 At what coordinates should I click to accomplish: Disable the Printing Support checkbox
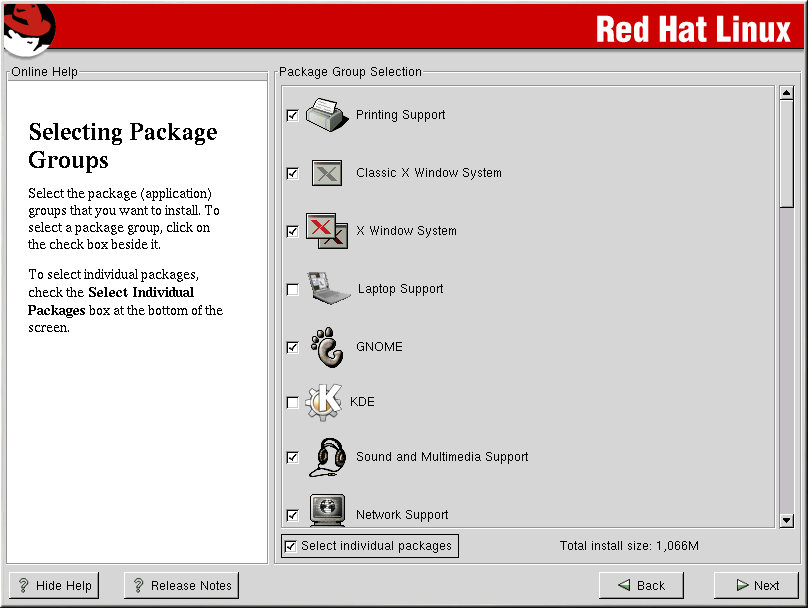(x=292, y=116)
